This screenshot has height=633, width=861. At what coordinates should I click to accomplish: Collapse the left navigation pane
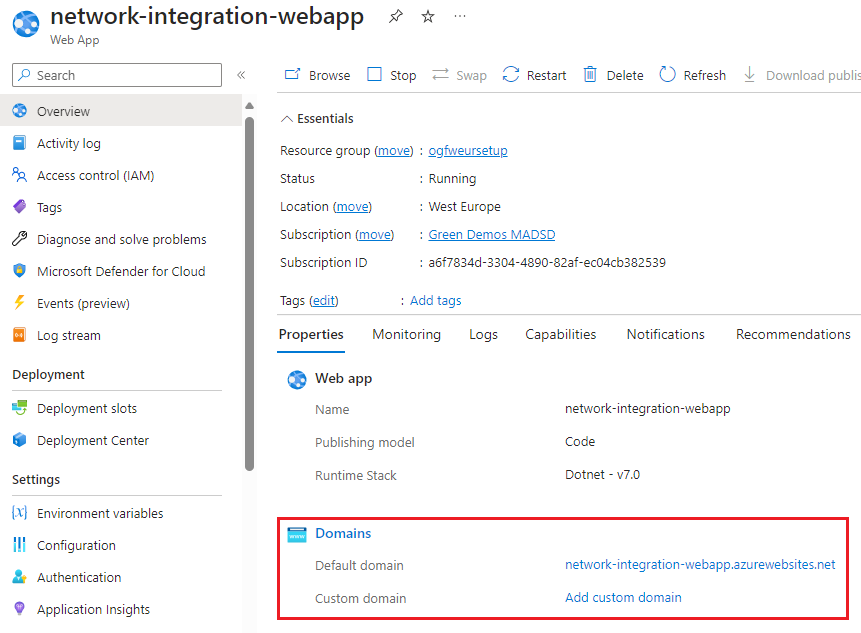click(x=241, y=75)
